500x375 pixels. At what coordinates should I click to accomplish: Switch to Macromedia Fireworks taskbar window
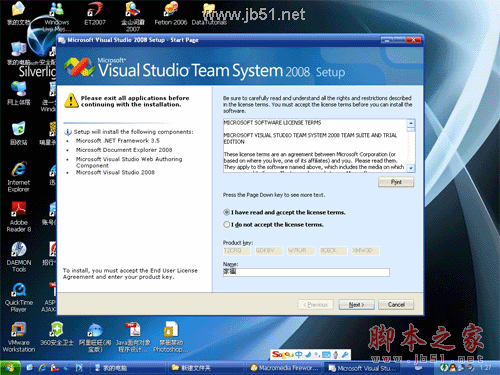tap(283, 368)
